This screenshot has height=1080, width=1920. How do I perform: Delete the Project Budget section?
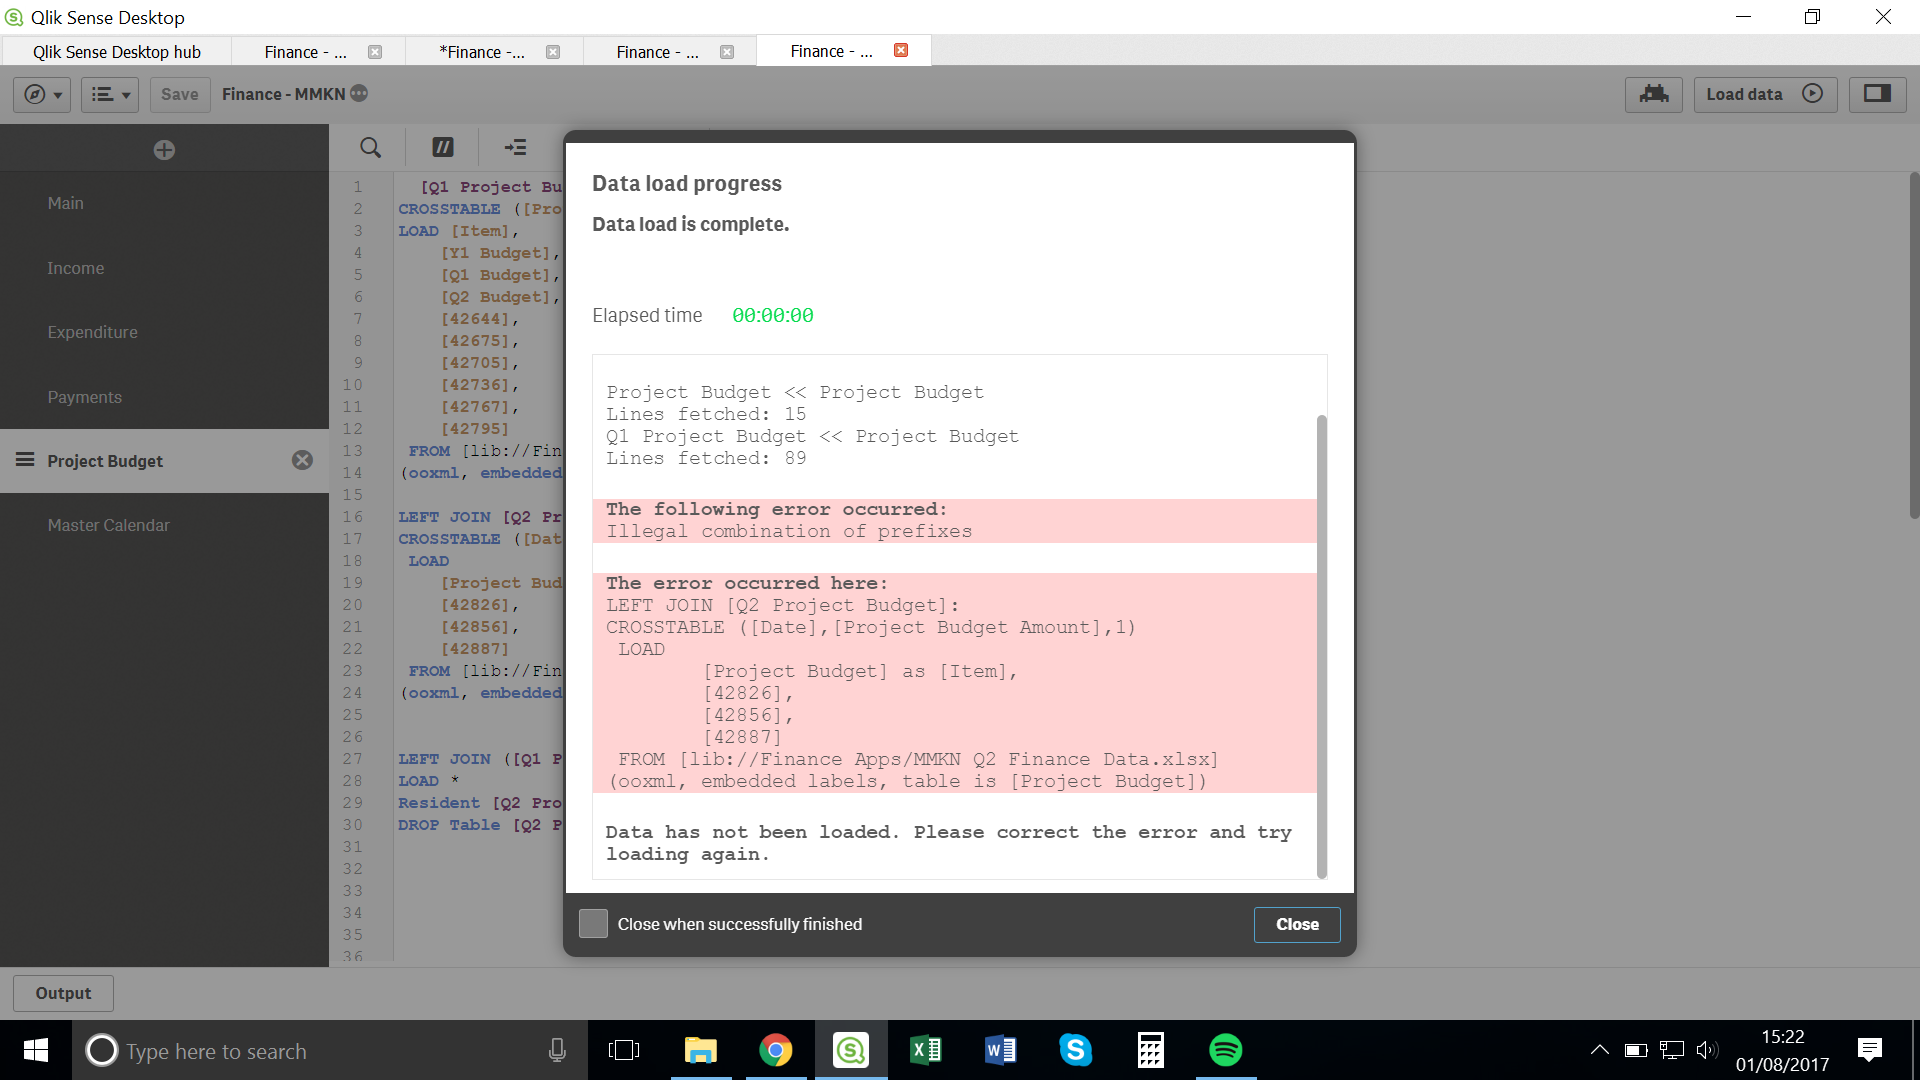[x=302, y=460]
